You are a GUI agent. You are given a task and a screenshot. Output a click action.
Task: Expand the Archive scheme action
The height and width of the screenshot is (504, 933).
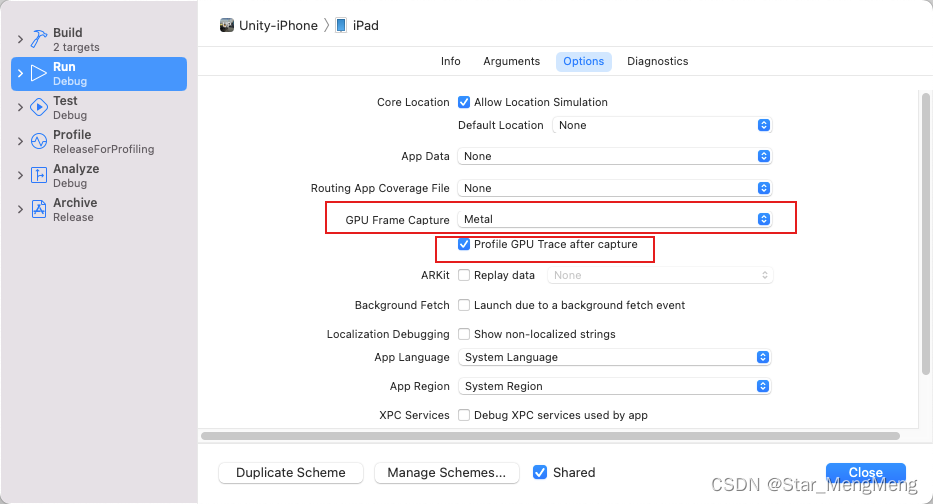tap(20, 209)
